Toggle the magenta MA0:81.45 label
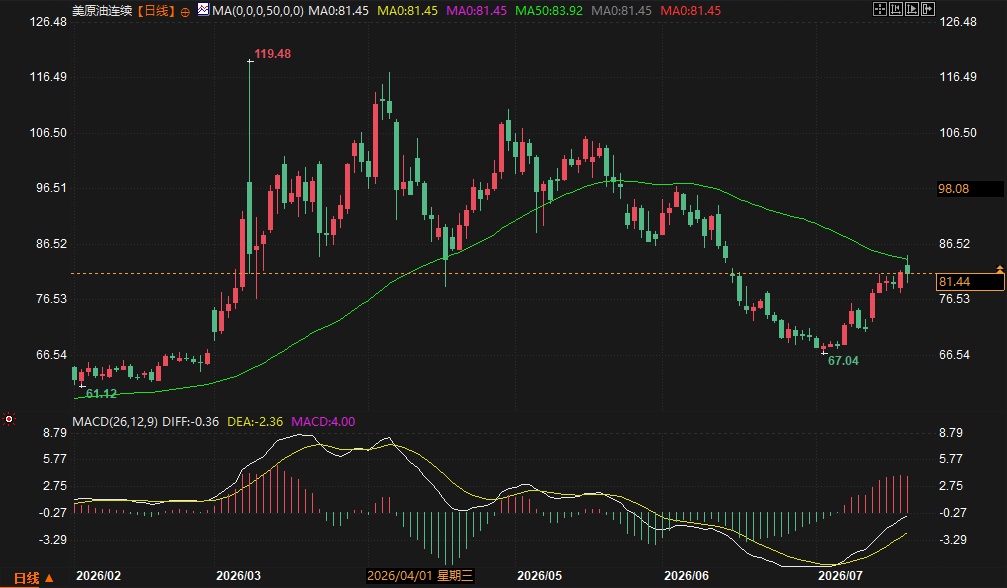Screen dimensions: 1007x588 [477, 11]
